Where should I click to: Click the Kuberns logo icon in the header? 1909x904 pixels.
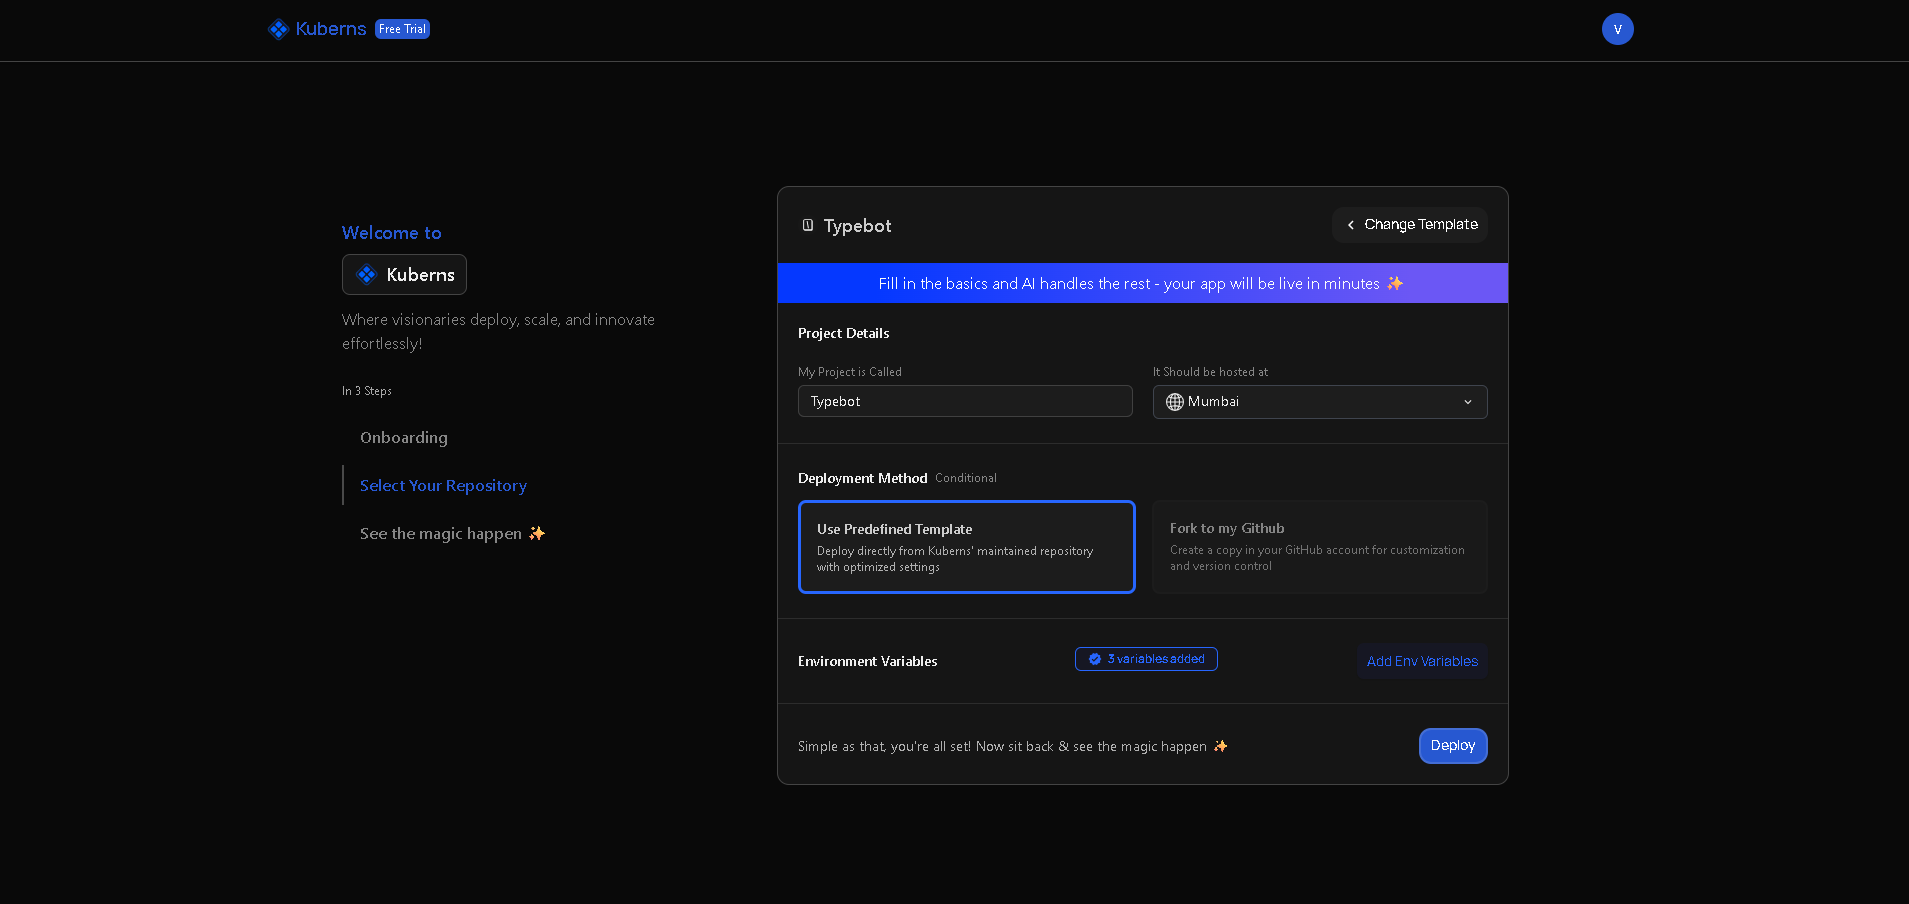(277, 29)
